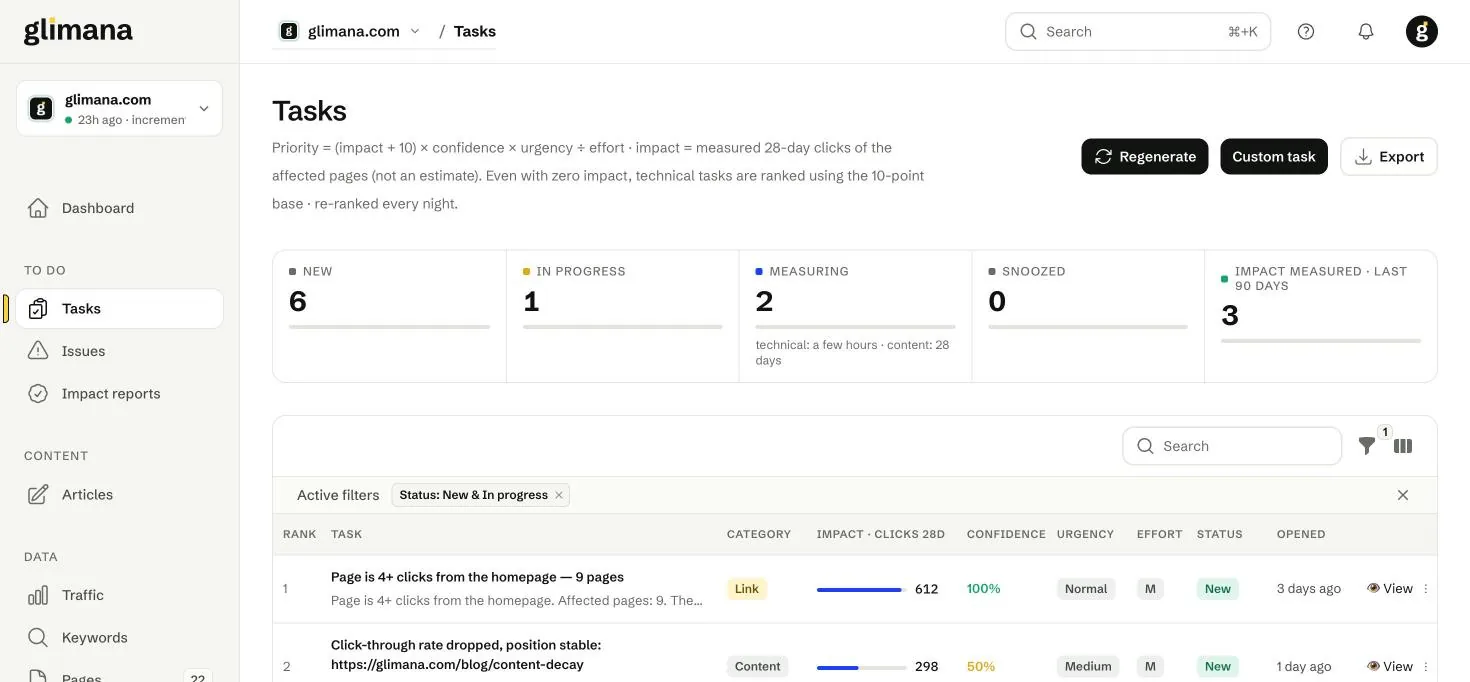1470x682 pixels.
Task: Expand the glimana.com site switcher in sidebar
Action: pyautogui.click(x=119, y=108)
